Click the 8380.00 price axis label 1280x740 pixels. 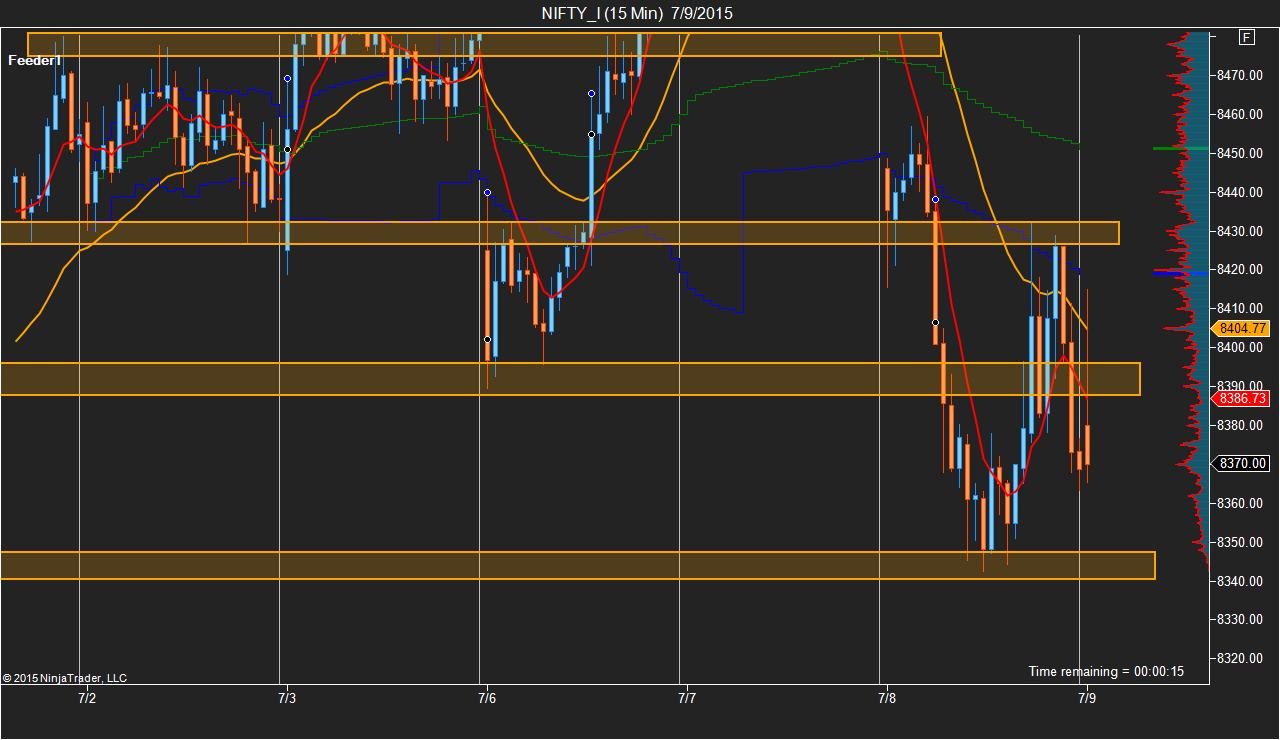click(1239, 425)
